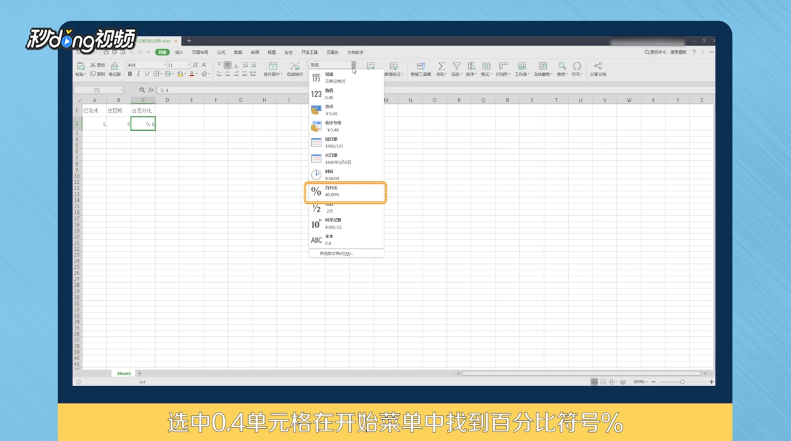Click the Format Painter icon

point(115,66)
